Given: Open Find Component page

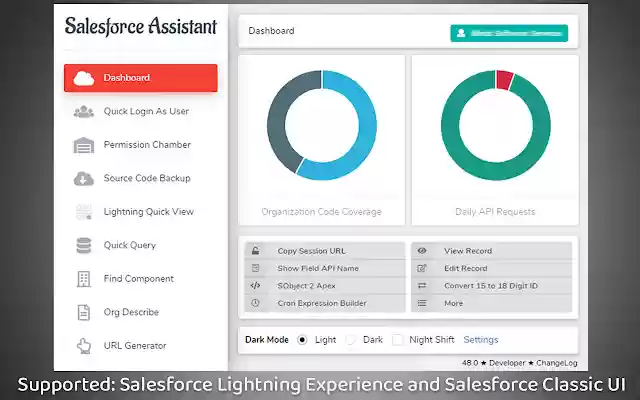Looking at the screenshot, I should 141,279.
